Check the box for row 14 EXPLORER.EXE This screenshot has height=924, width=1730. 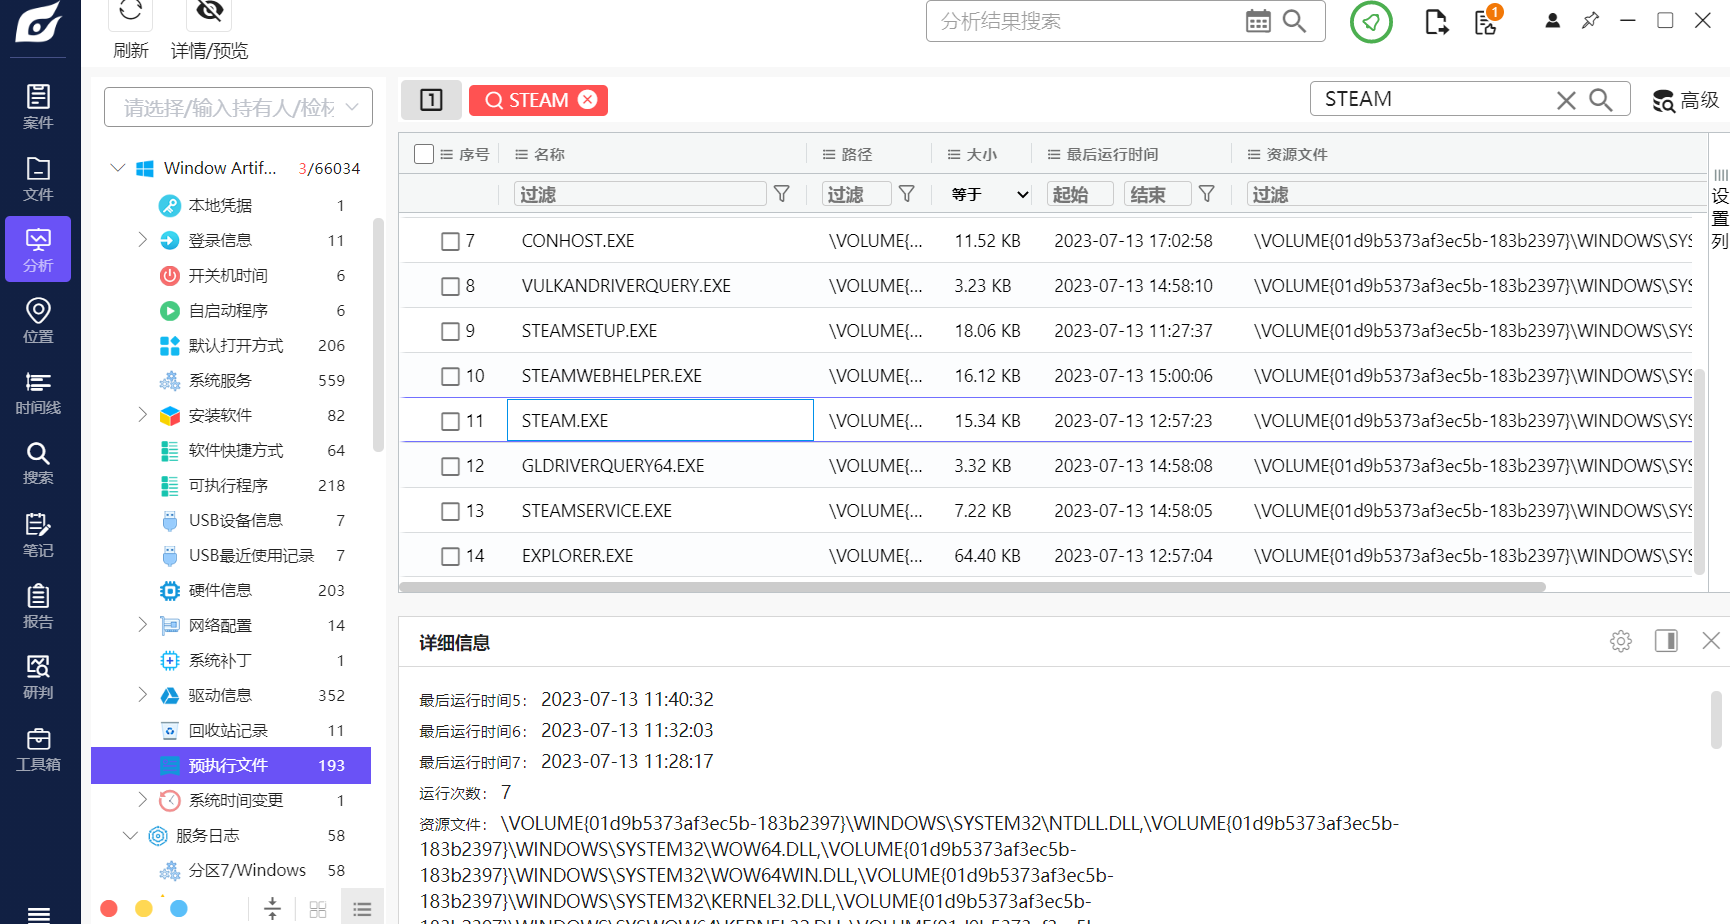[x=451, y=556]
